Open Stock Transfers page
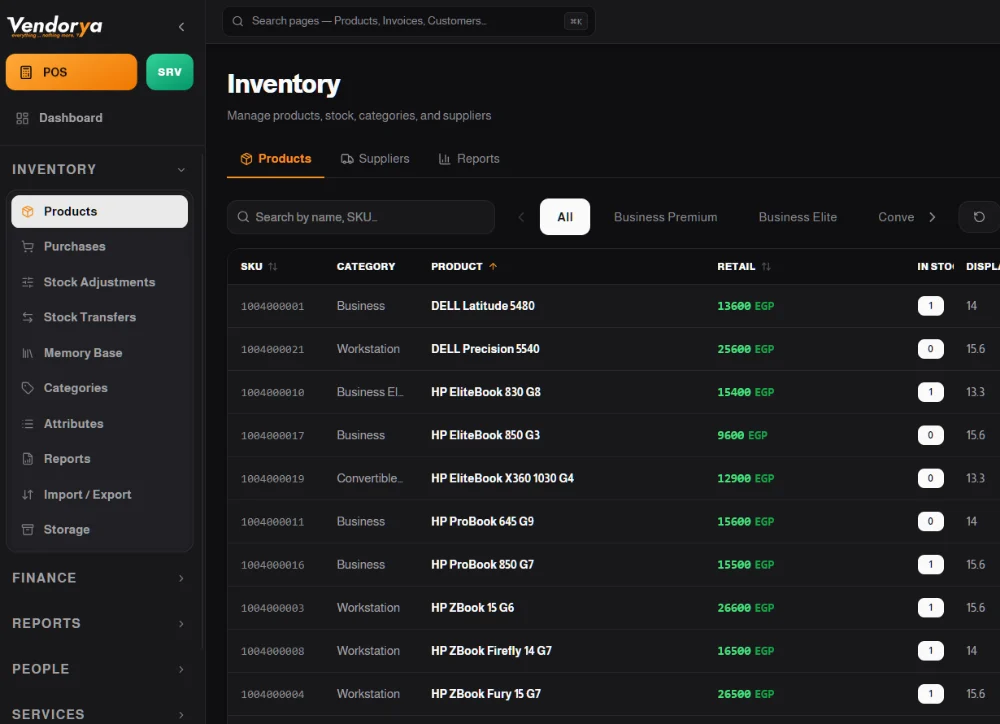 point(99,317)
